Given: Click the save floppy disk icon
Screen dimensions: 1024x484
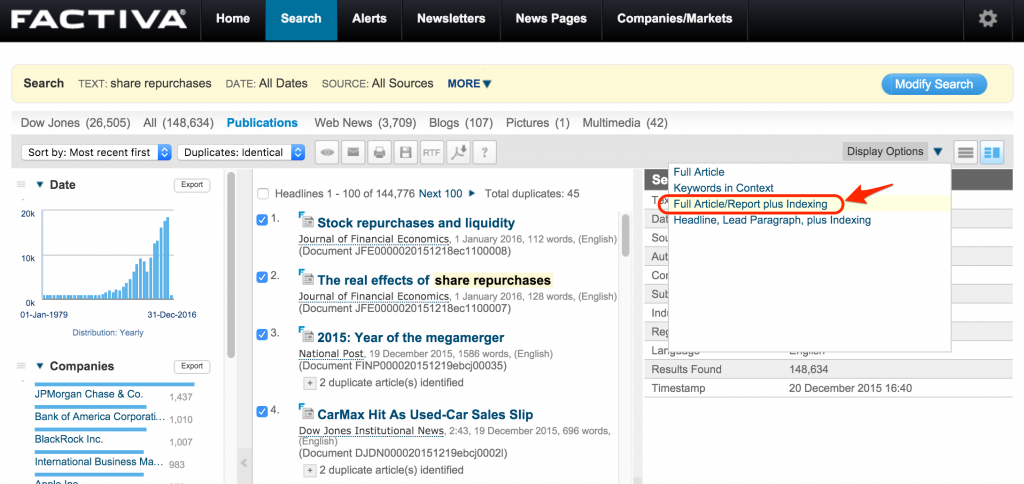Looking at the screenshot, I should tap(405, 153).
